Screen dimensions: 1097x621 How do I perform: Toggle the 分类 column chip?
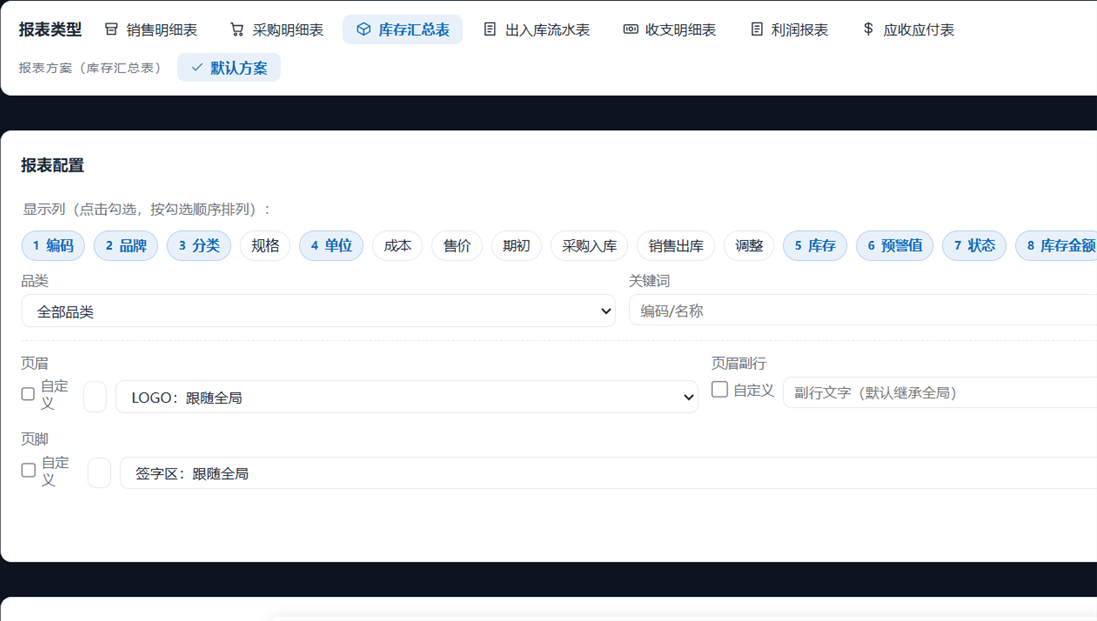point(199,245)
